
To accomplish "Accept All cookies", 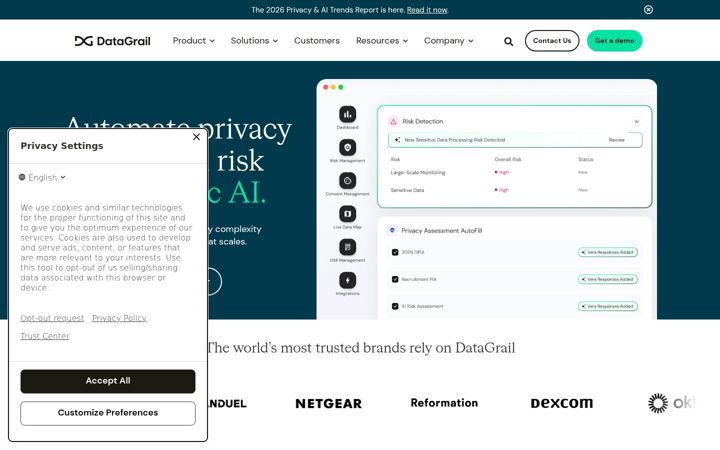I will click(x=108, y=381).
